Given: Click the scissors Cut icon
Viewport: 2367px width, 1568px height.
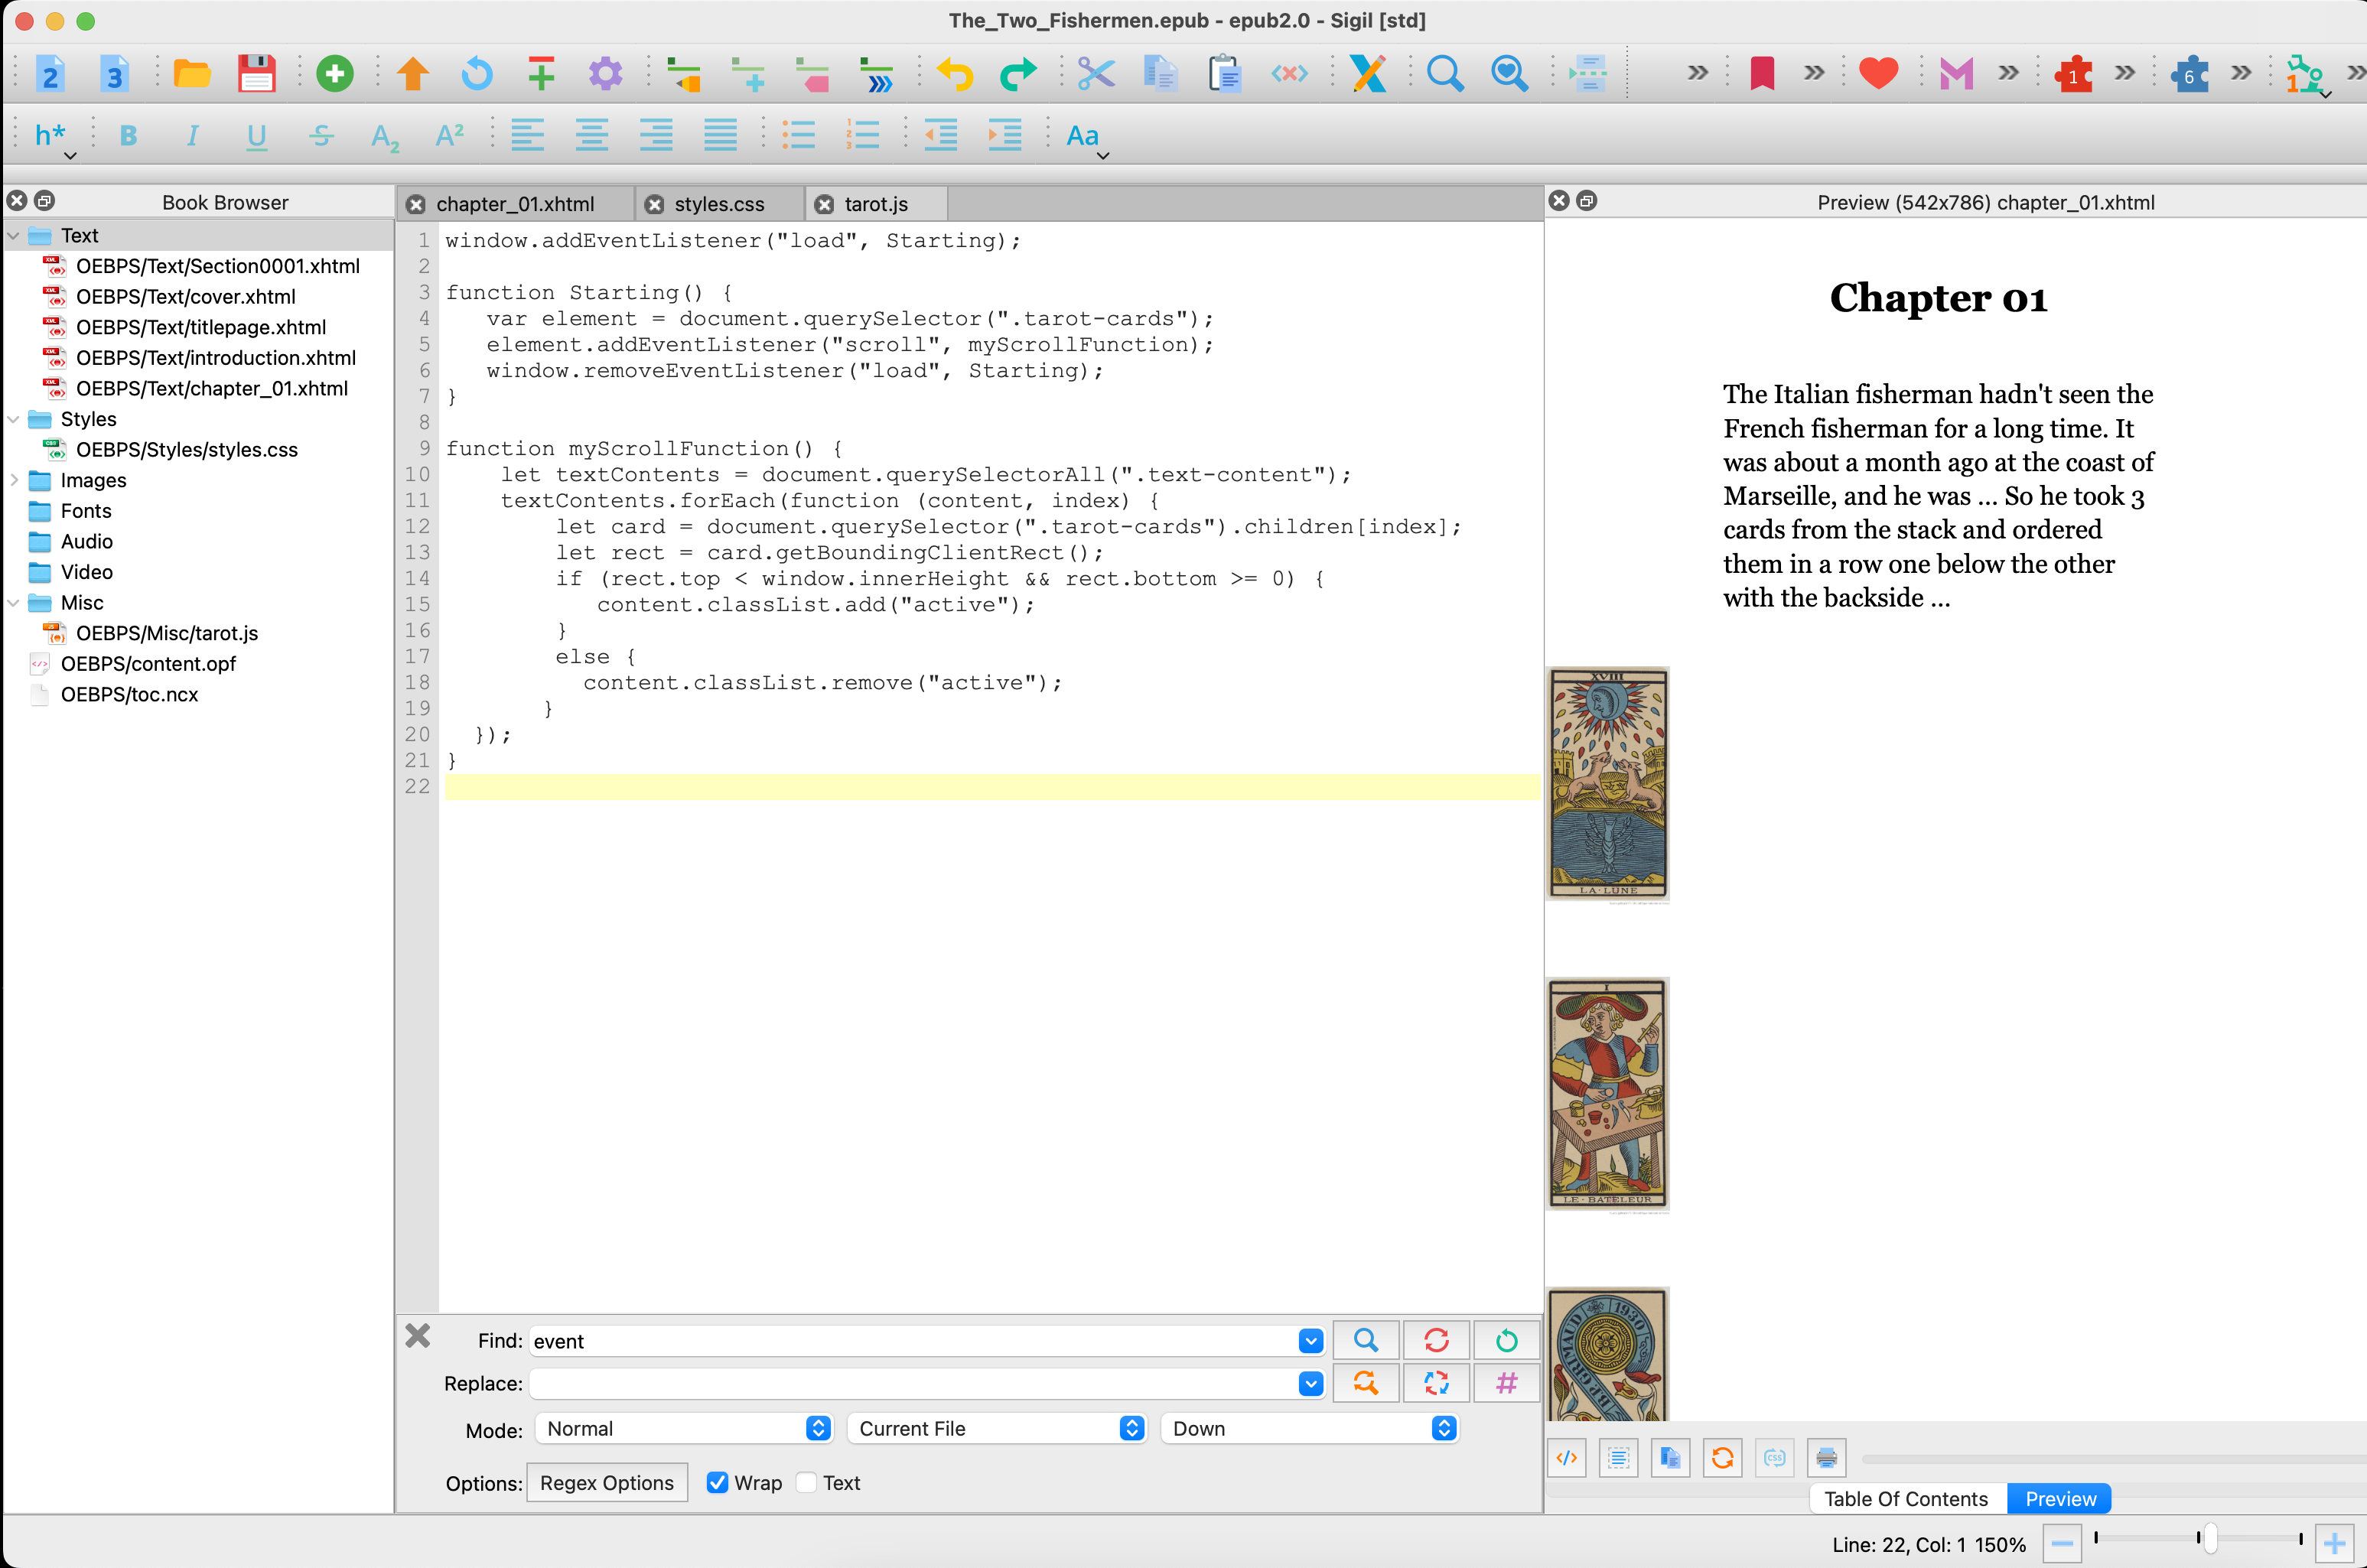Looking at the screenshot, I should pyautogui.click(x=1096, y=74).
